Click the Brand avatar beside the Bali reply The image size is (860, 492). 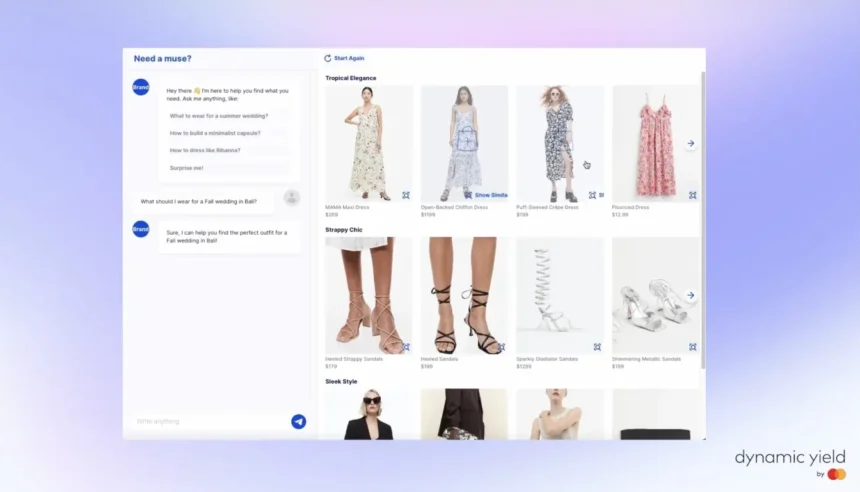click(141, 229)
